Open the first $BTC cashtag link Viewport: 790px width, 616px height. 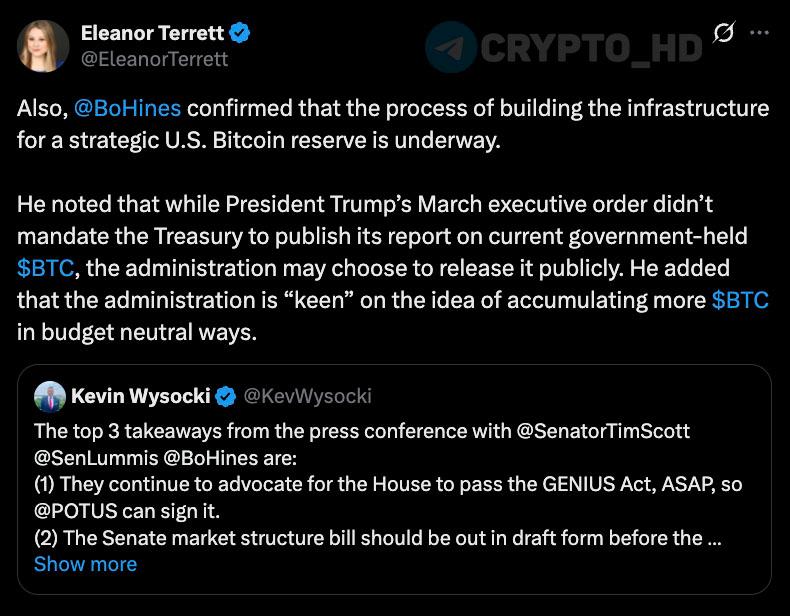46,268
